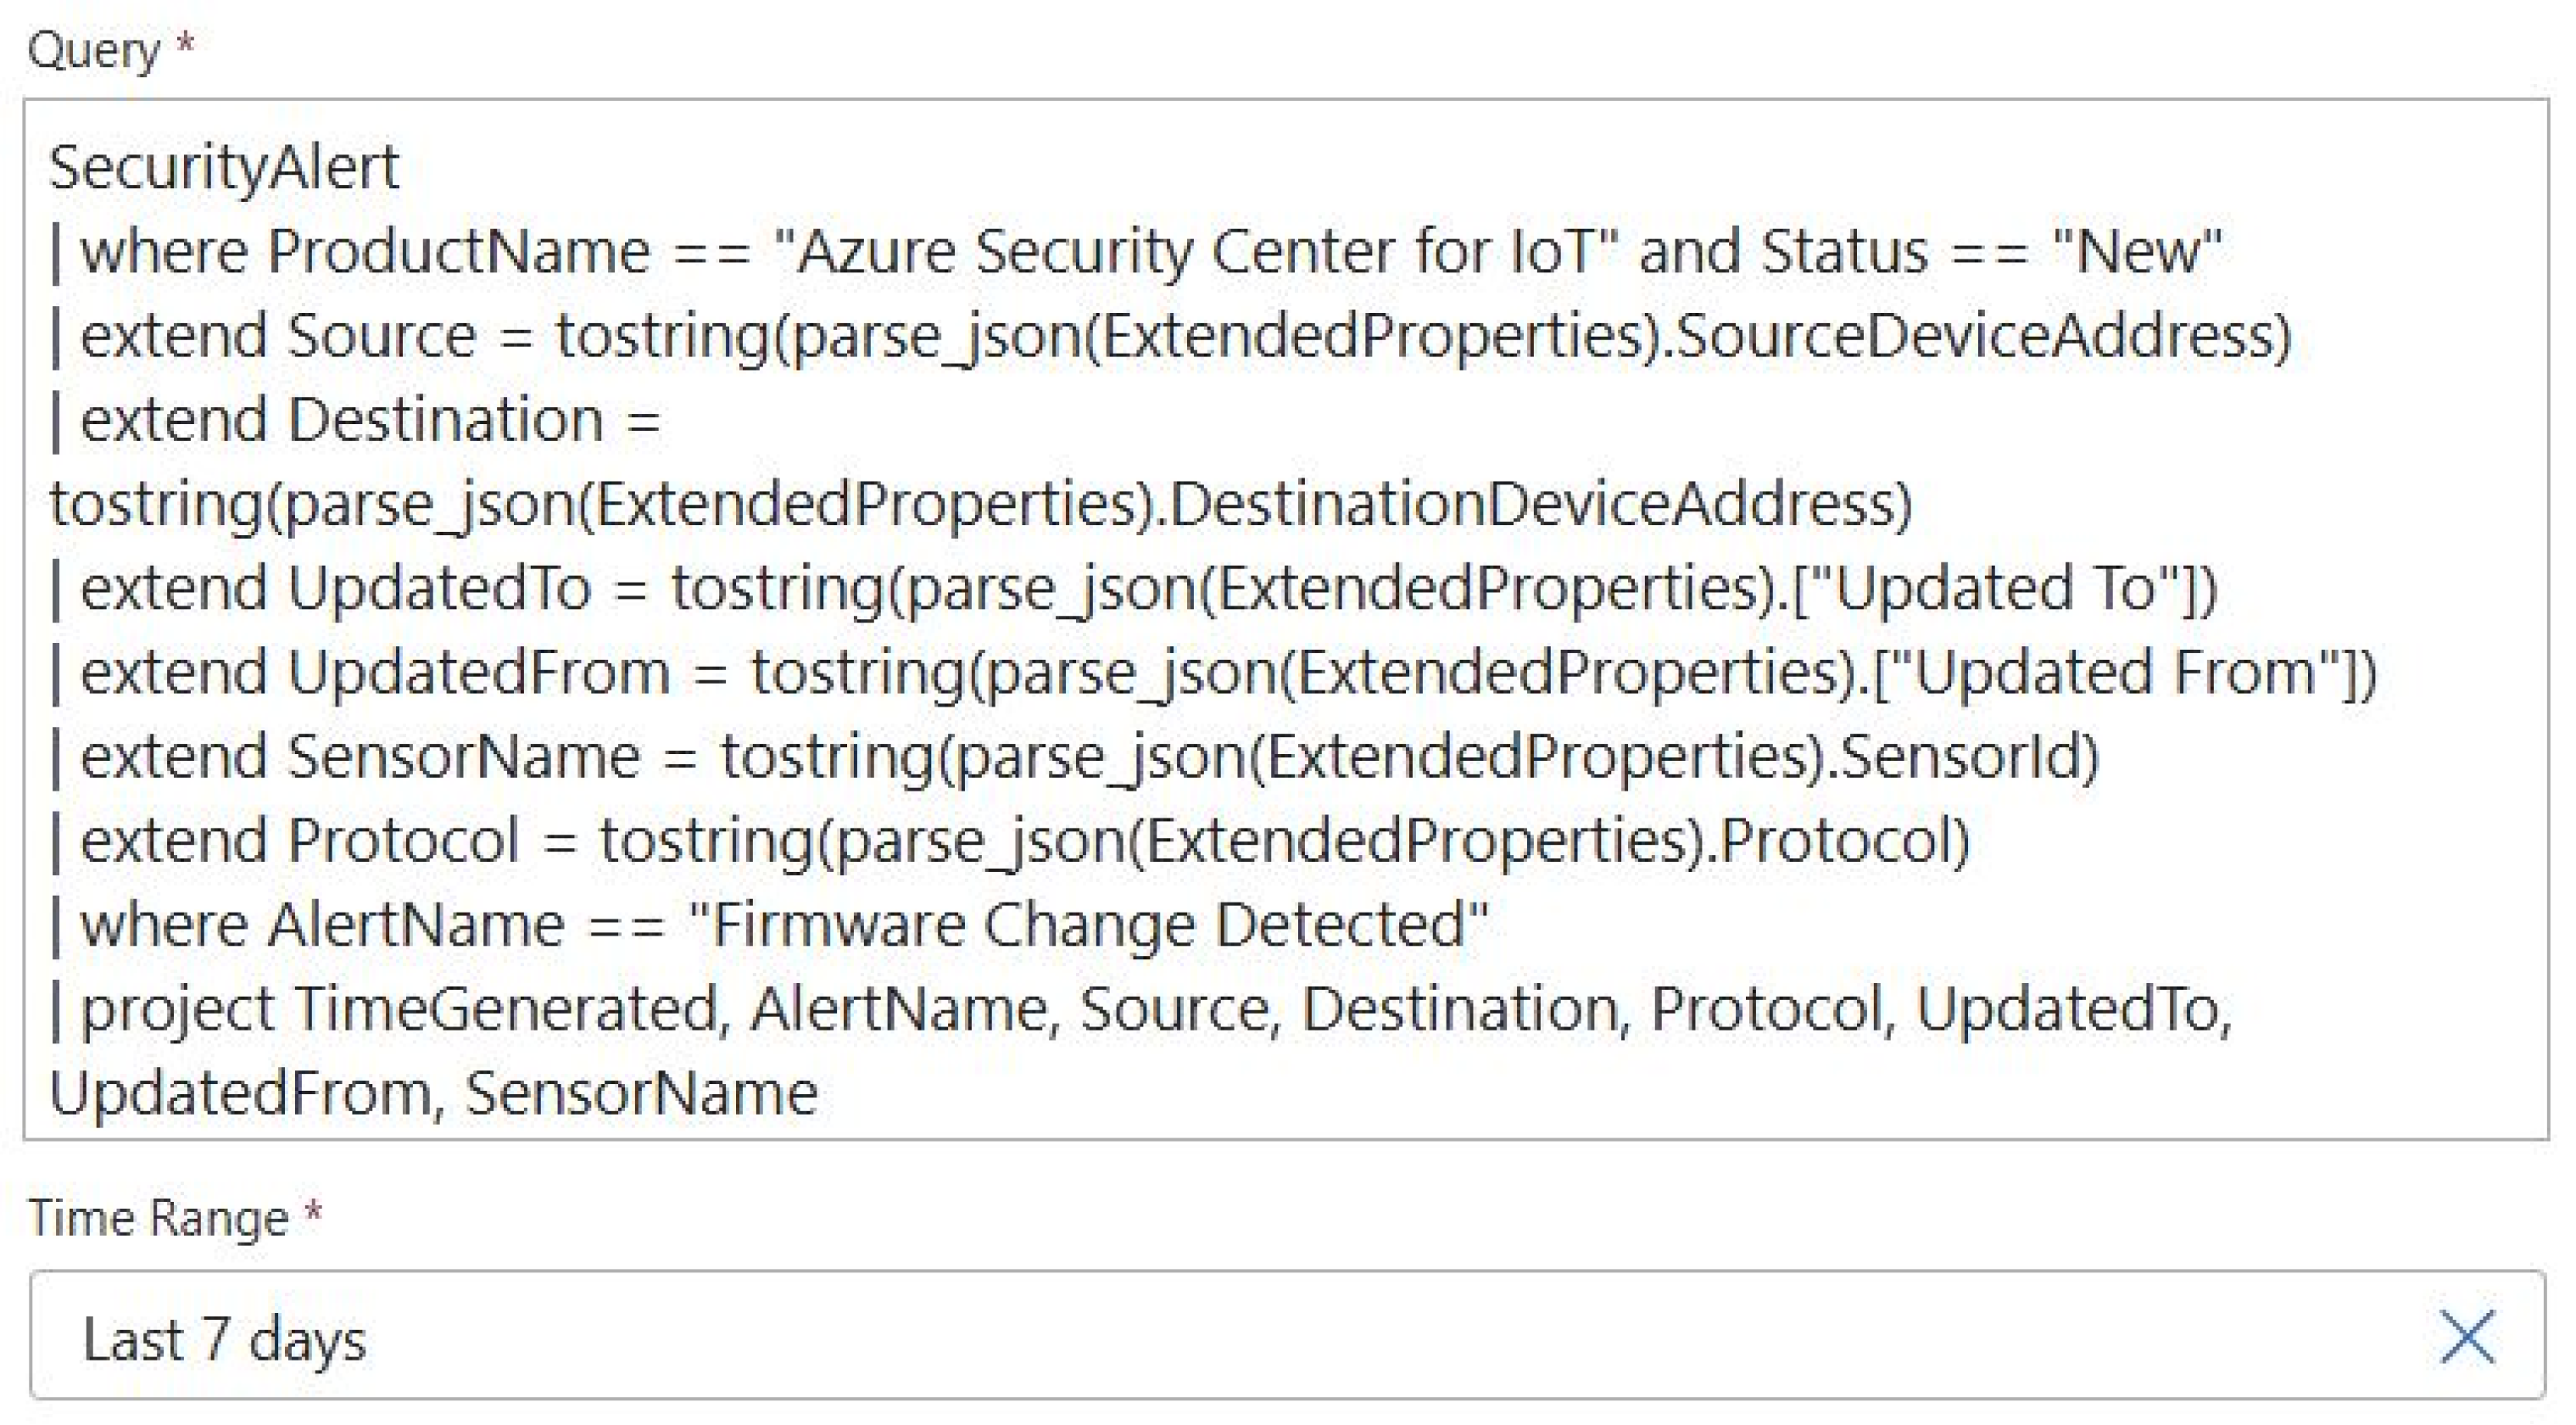
Task: Open the Time Range dropdown
Action: coord(1200,1336)
